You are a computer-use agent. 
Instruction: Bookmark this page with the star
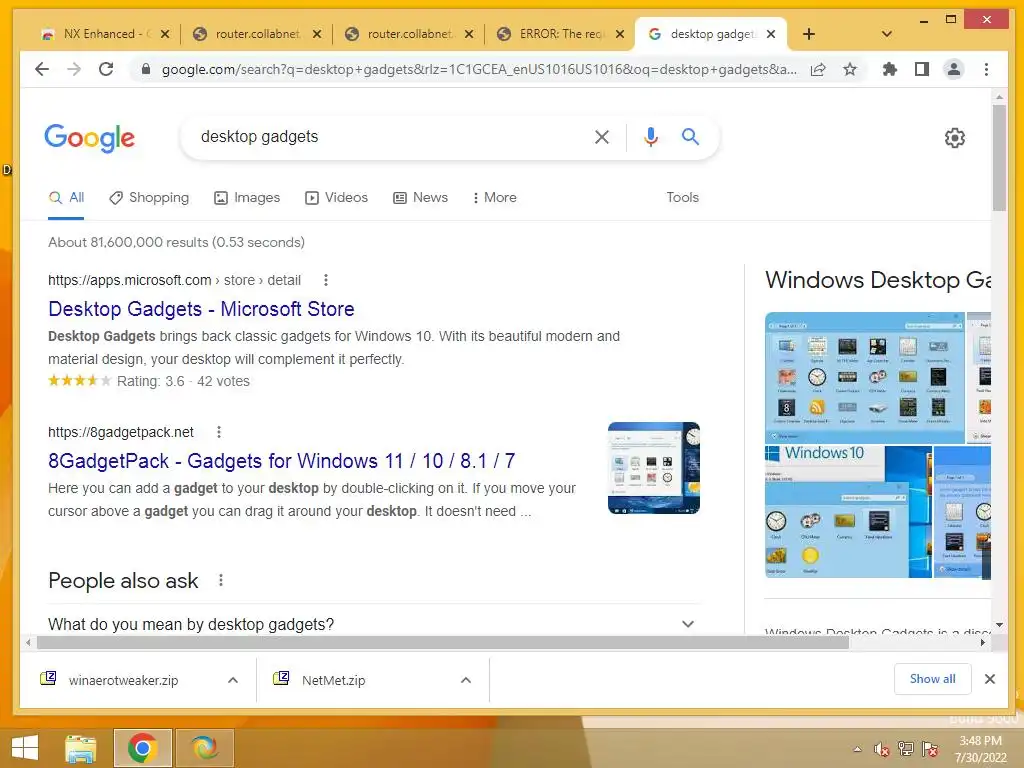(850, 69)
